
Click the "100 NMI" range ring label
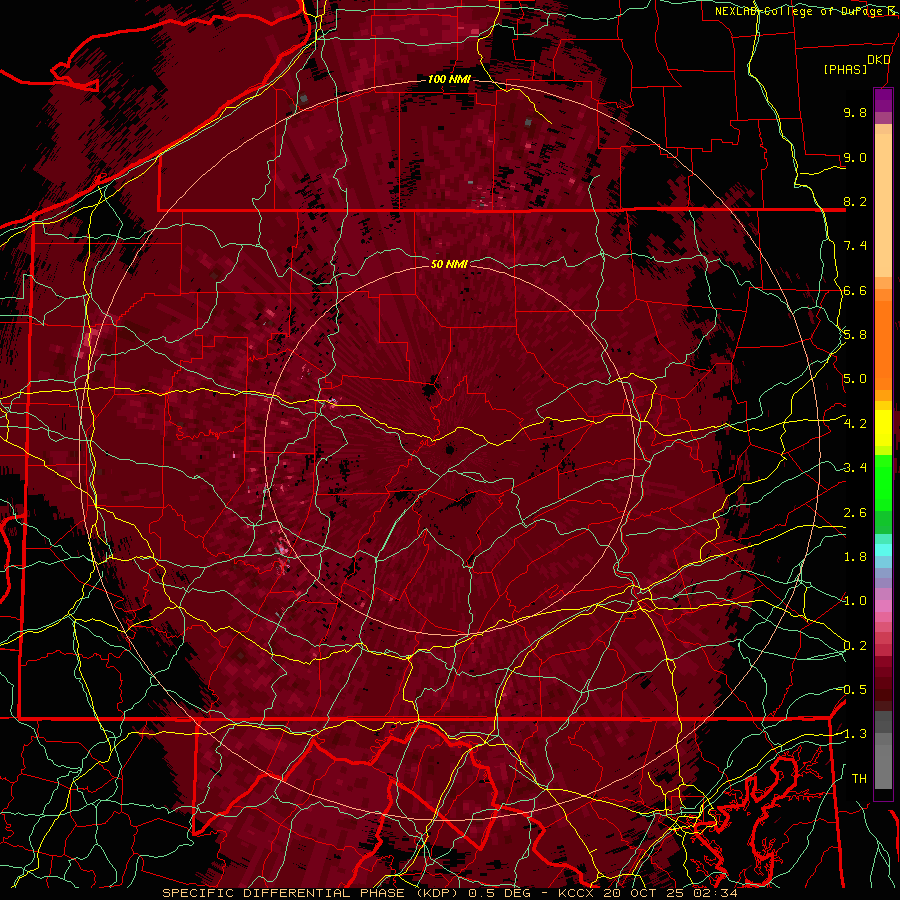point(449,79)
